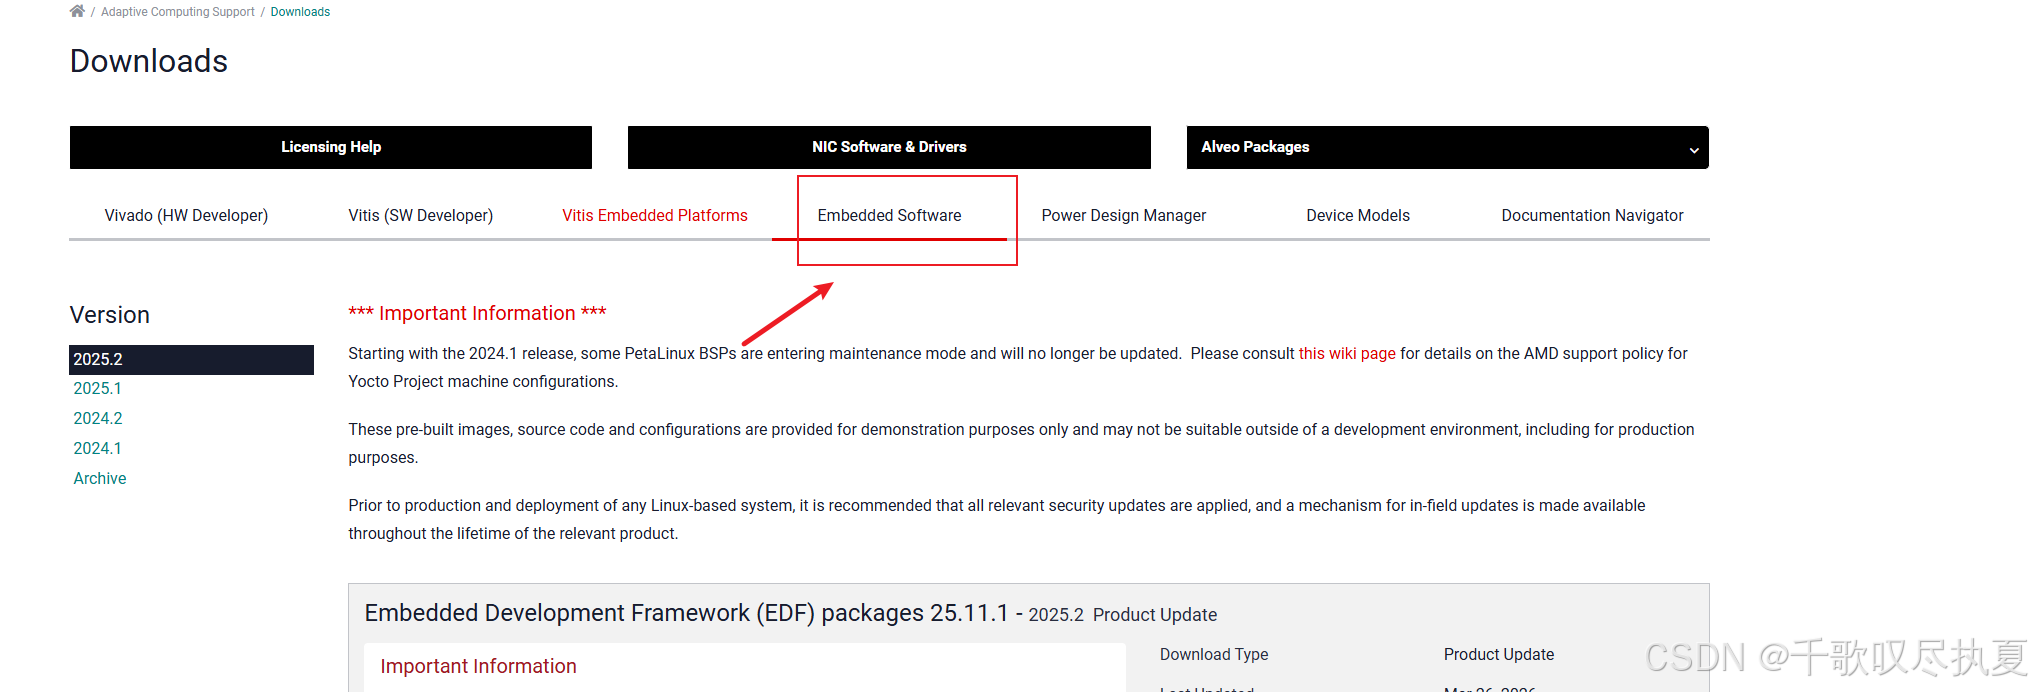Image resolution: width=2033 pixels, height=692 pixels.
Task: Select version 2025.2 in list
Action: 191,359
